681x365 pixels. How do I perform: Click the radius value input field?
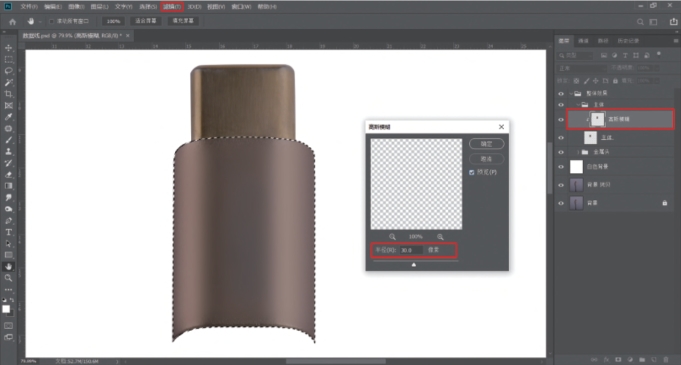coord(411,250)
